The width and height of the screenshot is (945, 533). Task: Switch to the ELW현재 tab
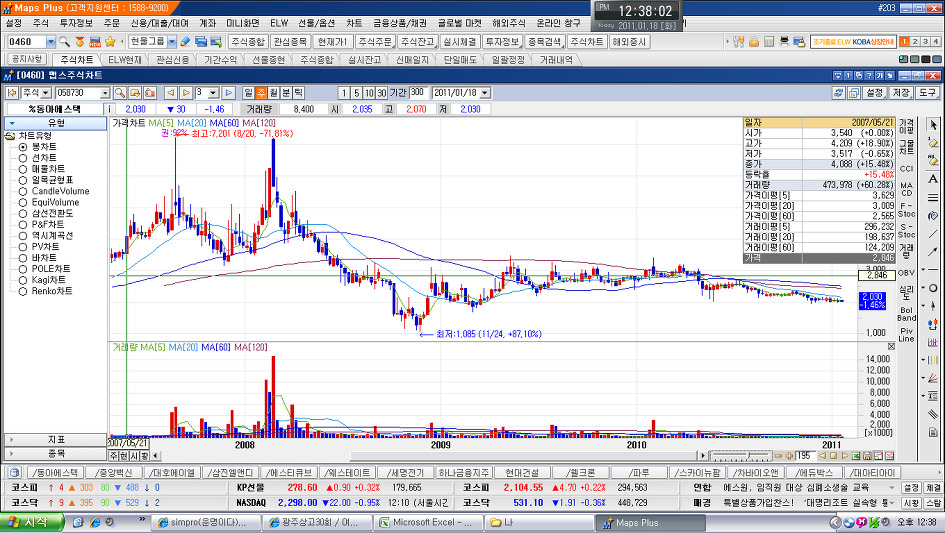pyautogui.click(x=126, y=59)
